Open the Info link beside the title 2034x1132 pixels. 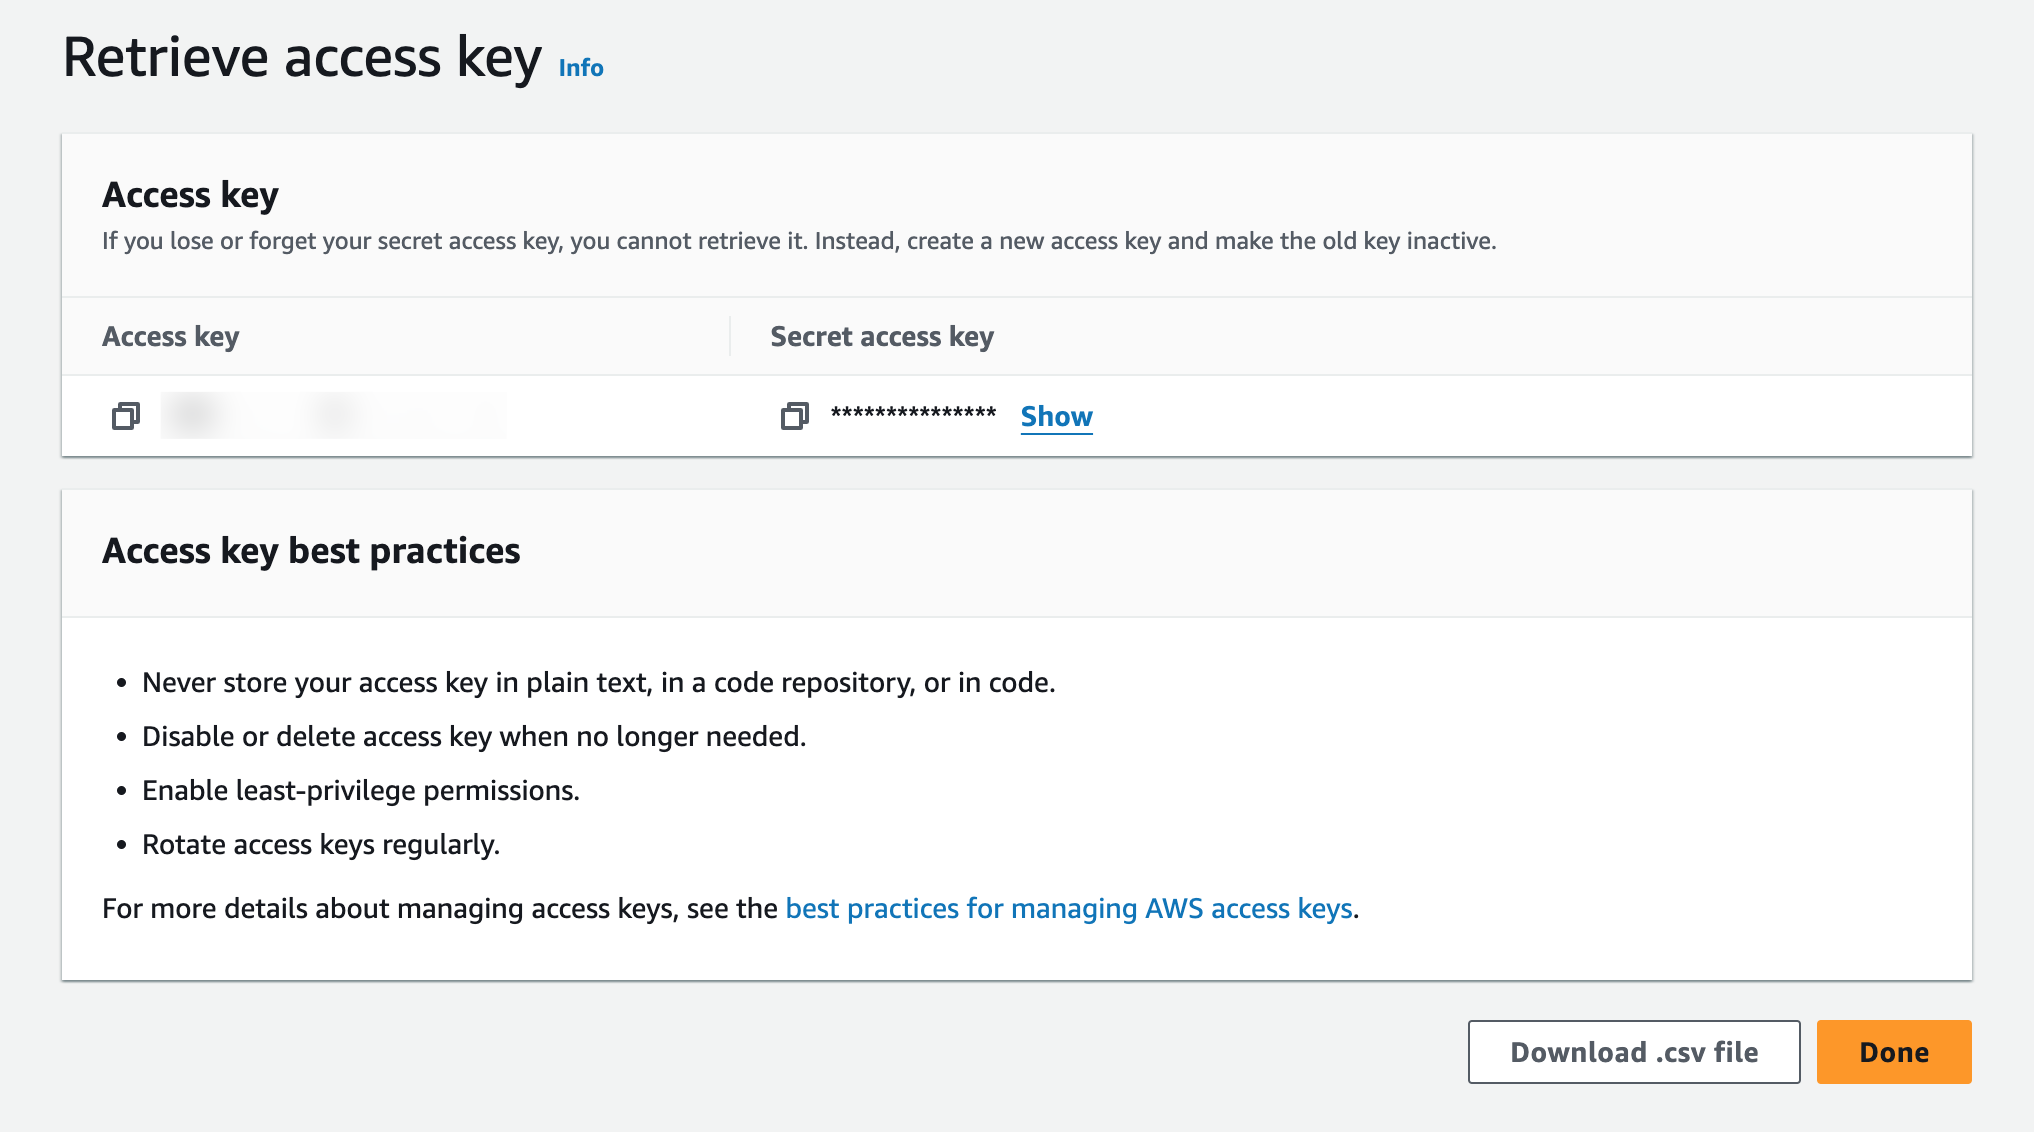click(x=581, y=68)
